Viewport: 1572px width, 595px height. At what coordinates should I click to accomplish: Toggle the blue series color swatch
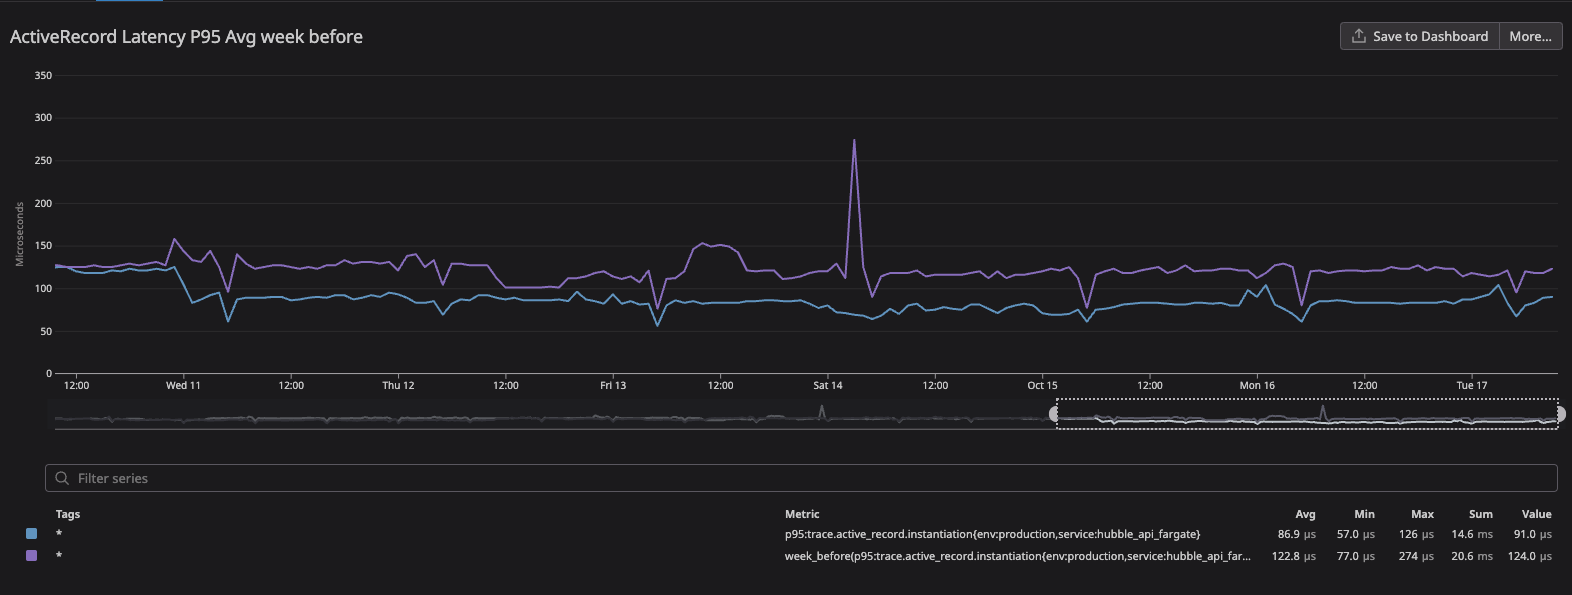pos(31,534)
